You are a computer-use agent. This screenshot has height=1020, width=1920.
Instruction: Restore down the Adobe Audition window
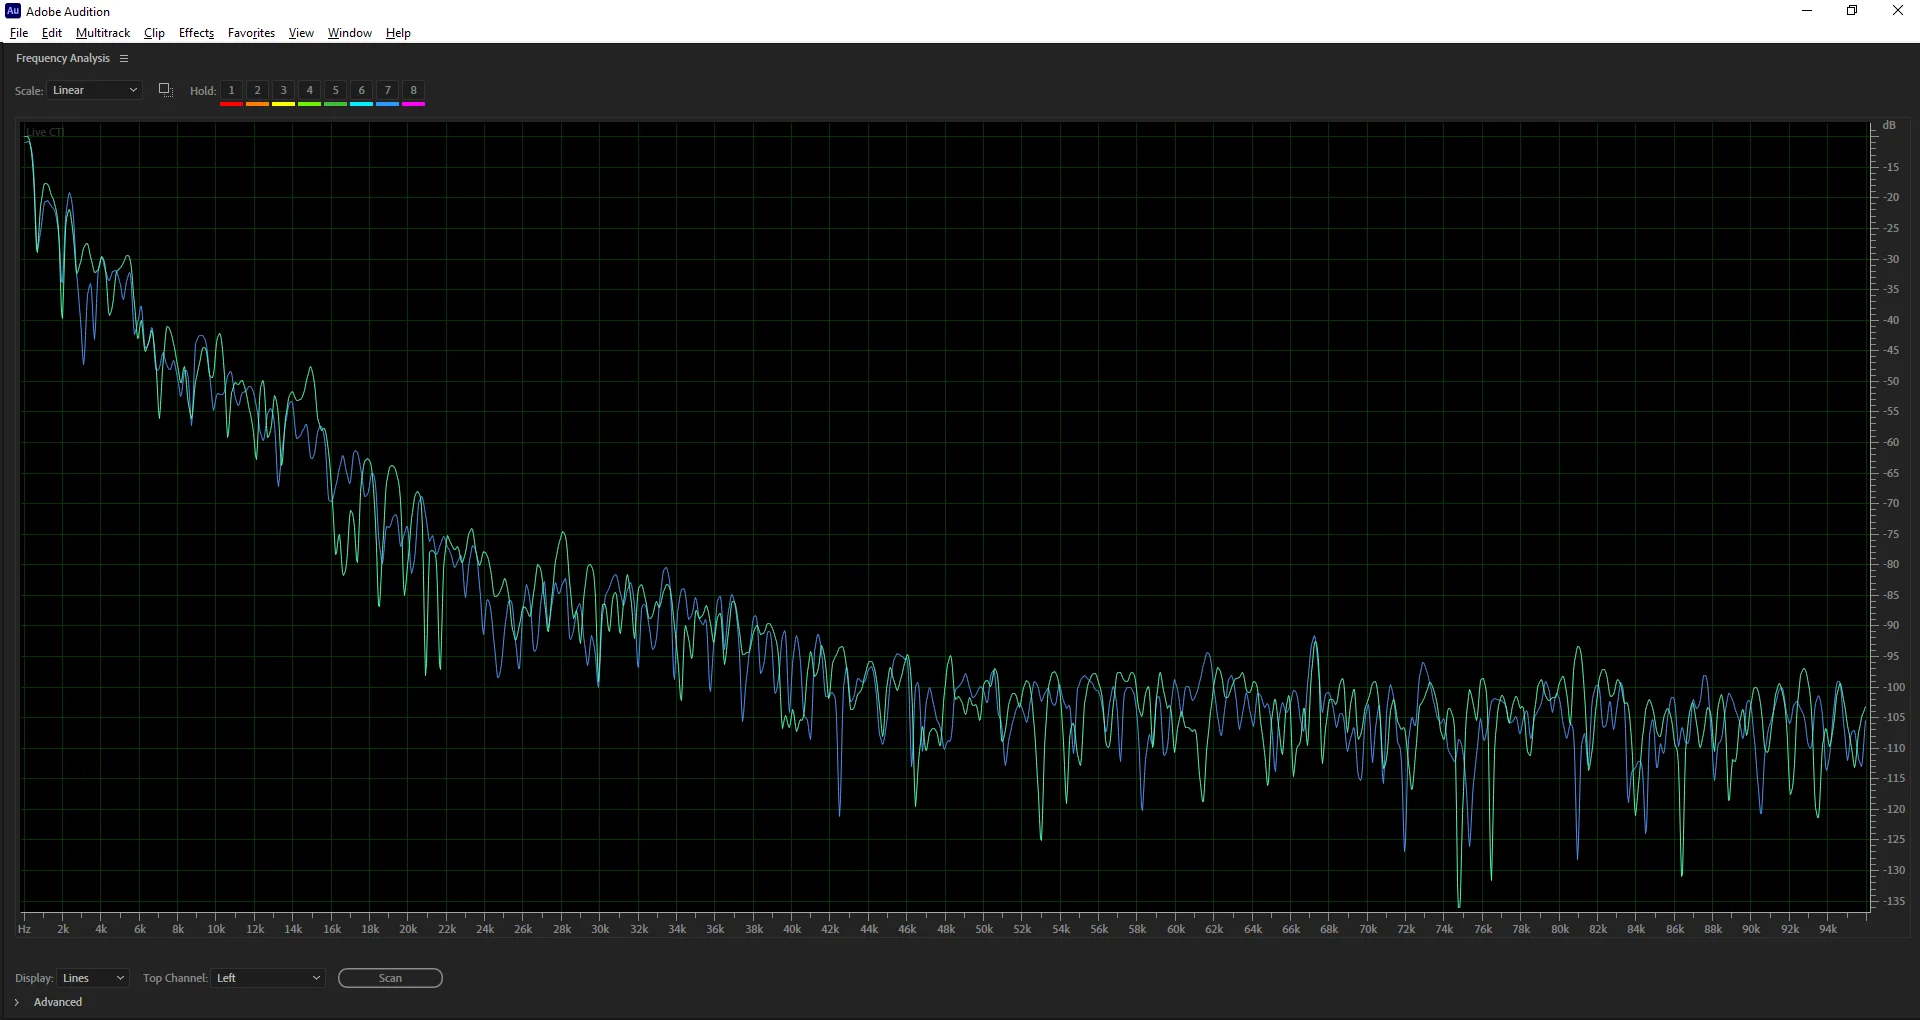click(1852, 11)
